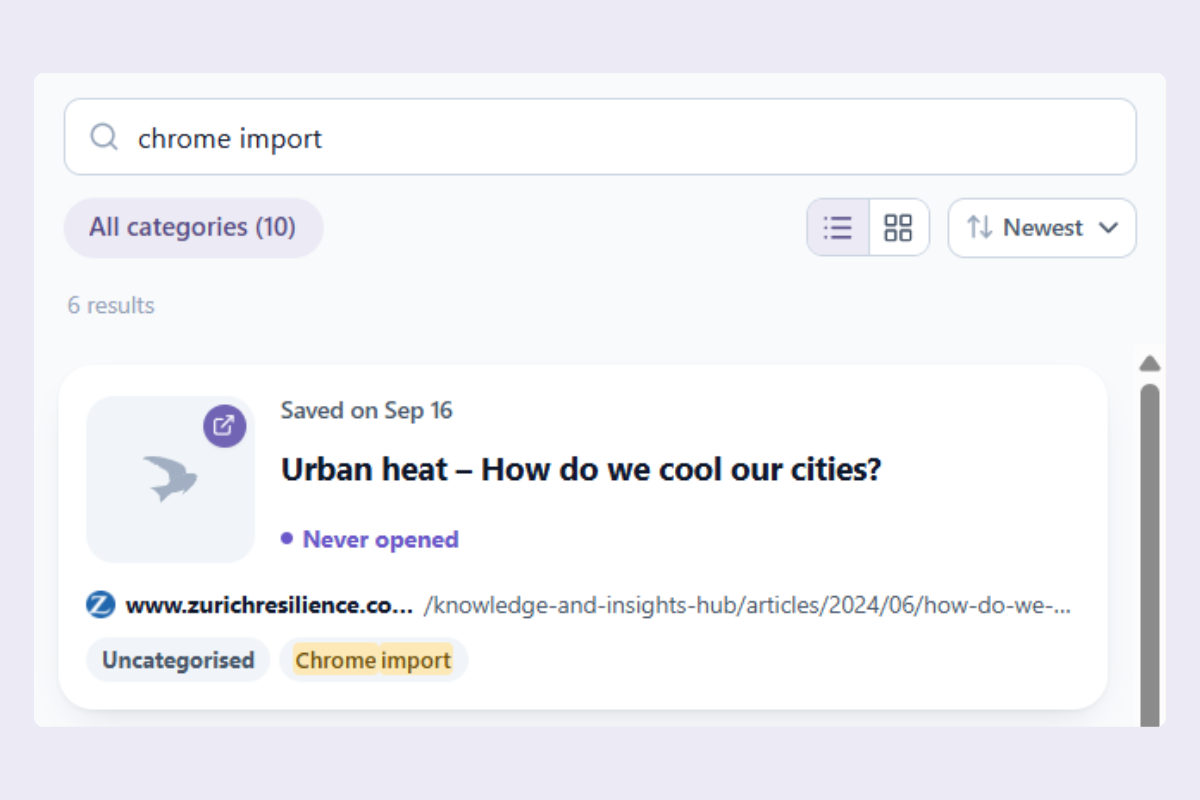Click the search field containing chrome import
The width and height of the screenshot is (1200, 800).
click(x=600, y=137)
